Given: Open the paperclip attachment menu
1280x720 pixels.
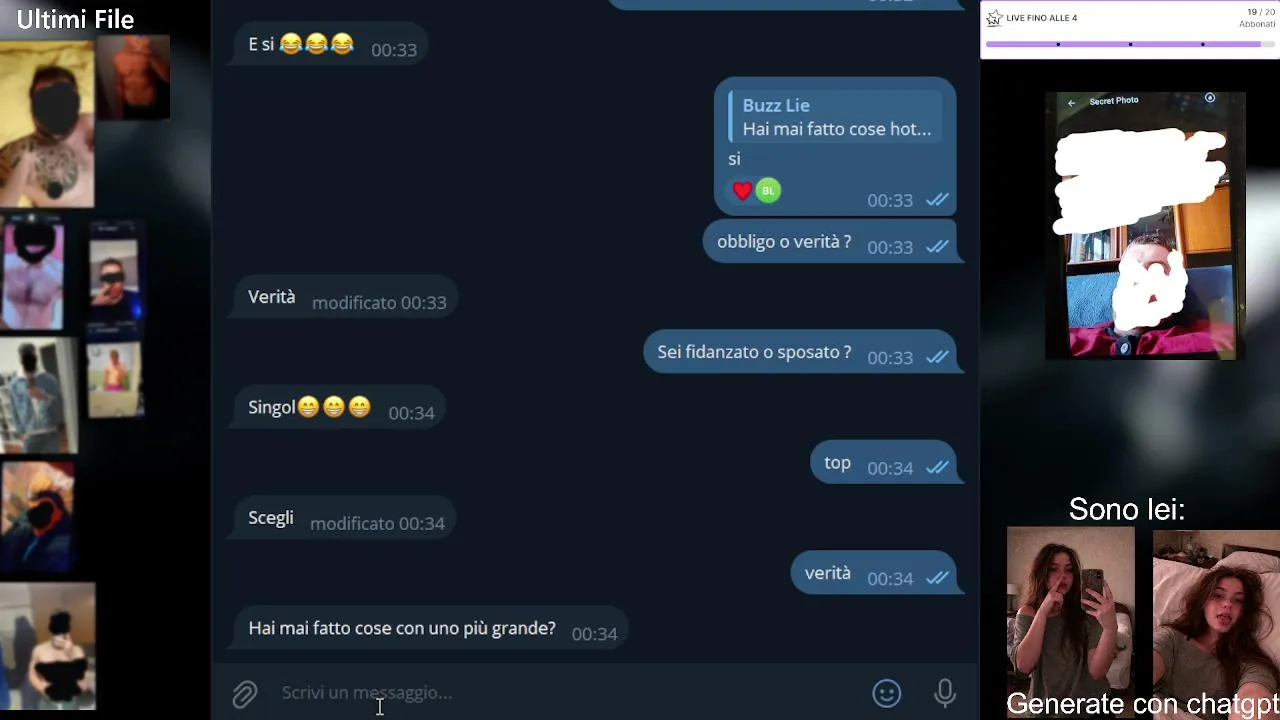Looking at the screenshot, I should coord(245,694).
